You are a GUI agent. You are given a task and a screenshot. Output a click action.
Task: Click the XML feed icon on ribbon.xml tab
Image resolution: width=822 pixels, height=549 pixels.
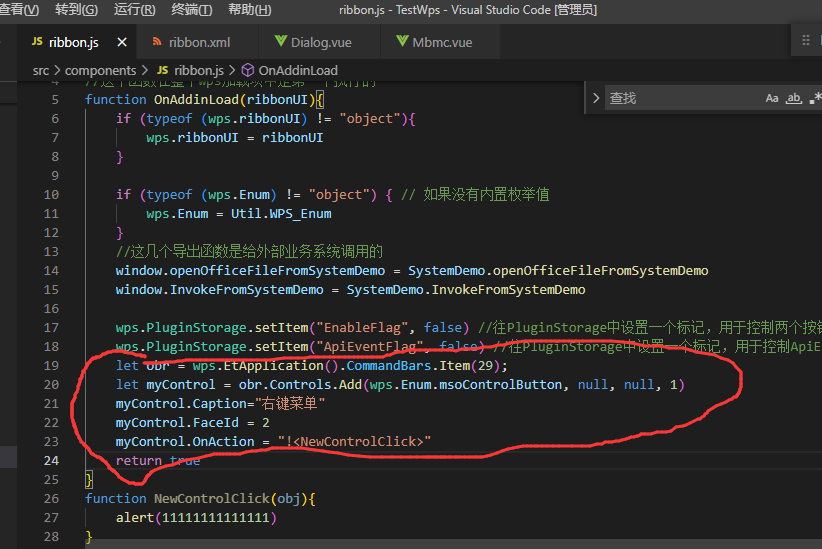point(157,43)
